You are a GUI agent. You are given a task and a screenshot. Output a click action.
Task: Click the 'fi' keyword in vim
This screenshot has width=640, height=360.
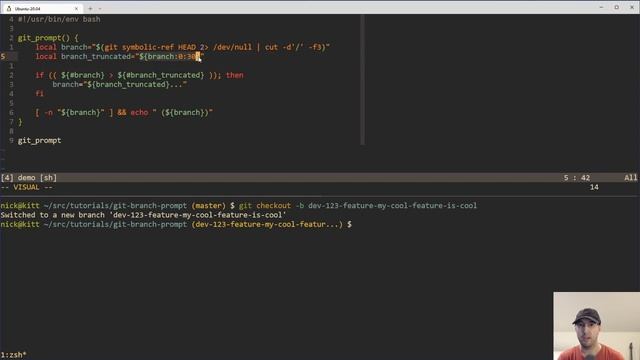click(x=40, y=93)
